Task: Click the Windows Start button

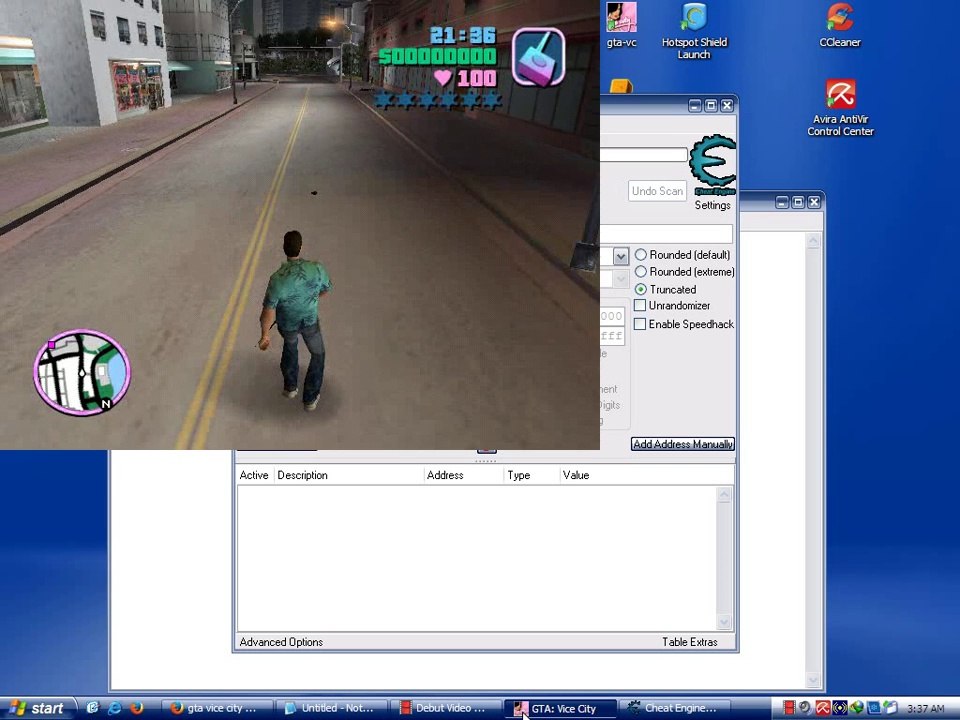Action: tap(38, 708)
